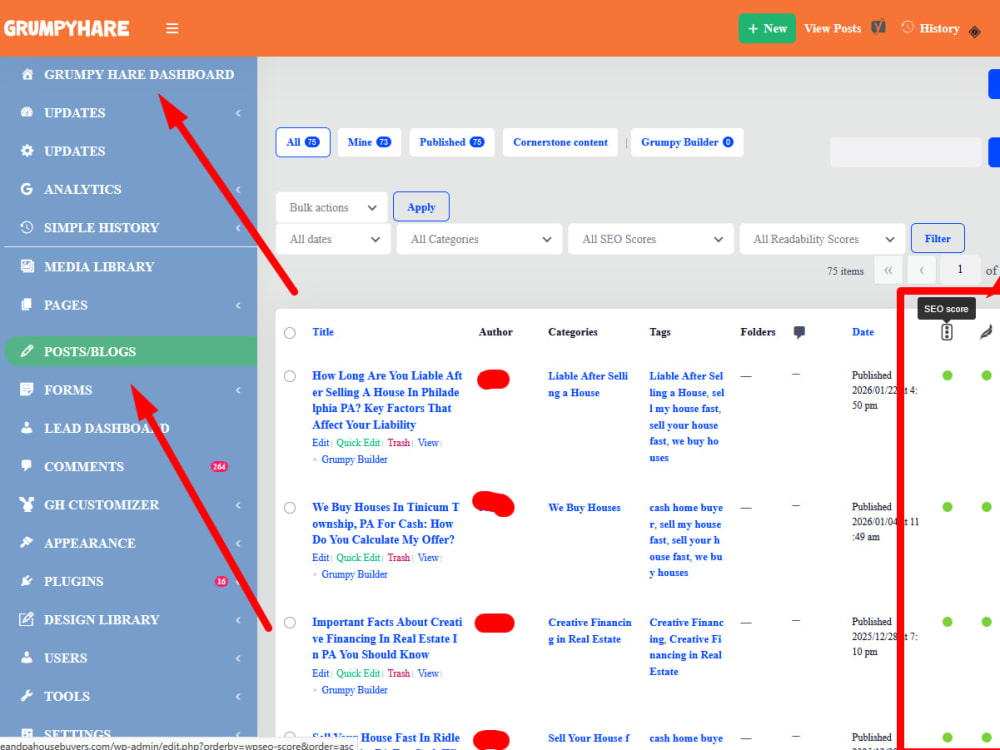The image size is (1000, 750).
Task: Click the Tools wrench icon
Action: (26, 695)
